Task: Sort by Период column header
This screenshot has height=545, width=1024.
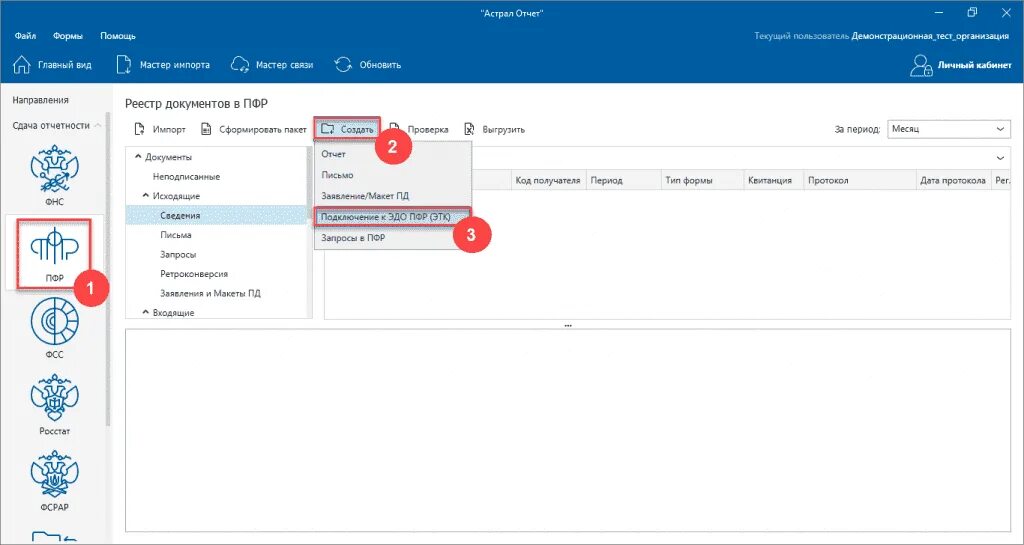Action: pyautogui.click(x=623, y=180)
